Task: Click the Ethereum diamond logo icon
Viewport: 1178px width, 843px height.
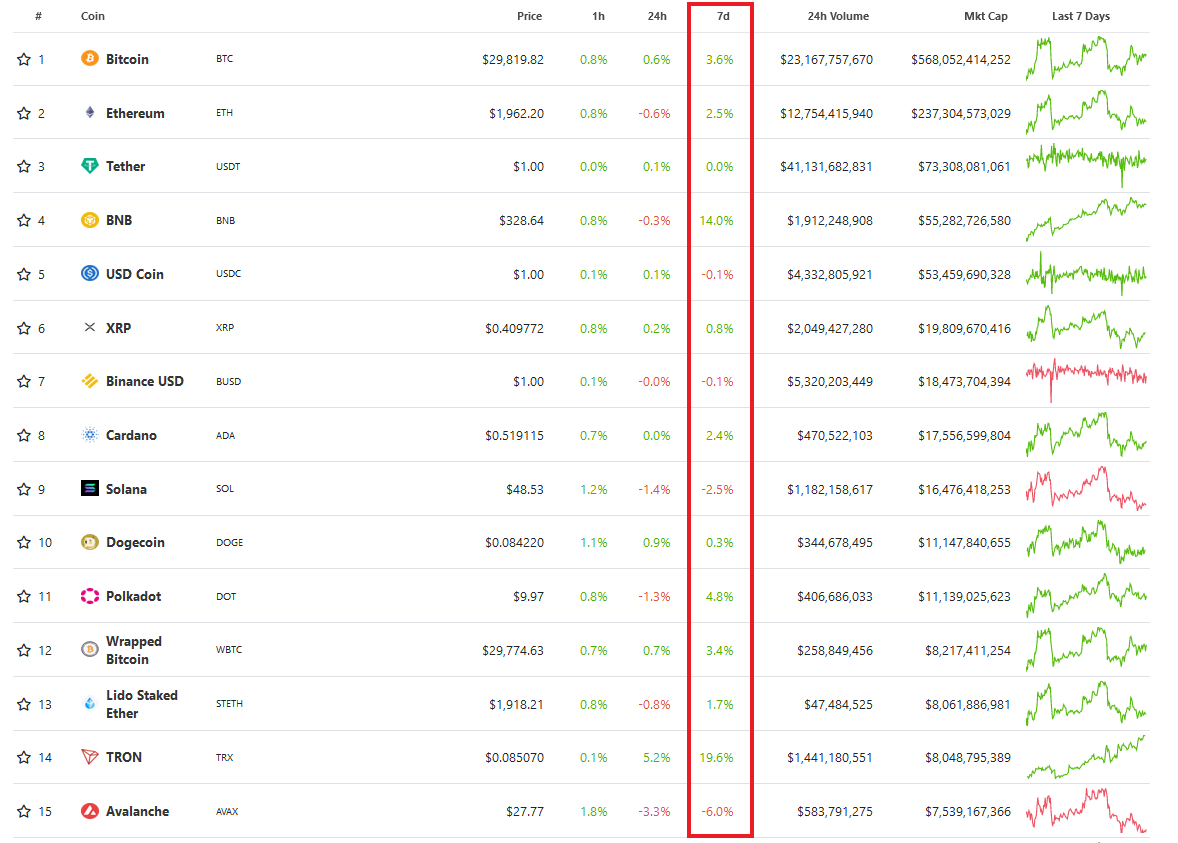Action: [89, 113]
